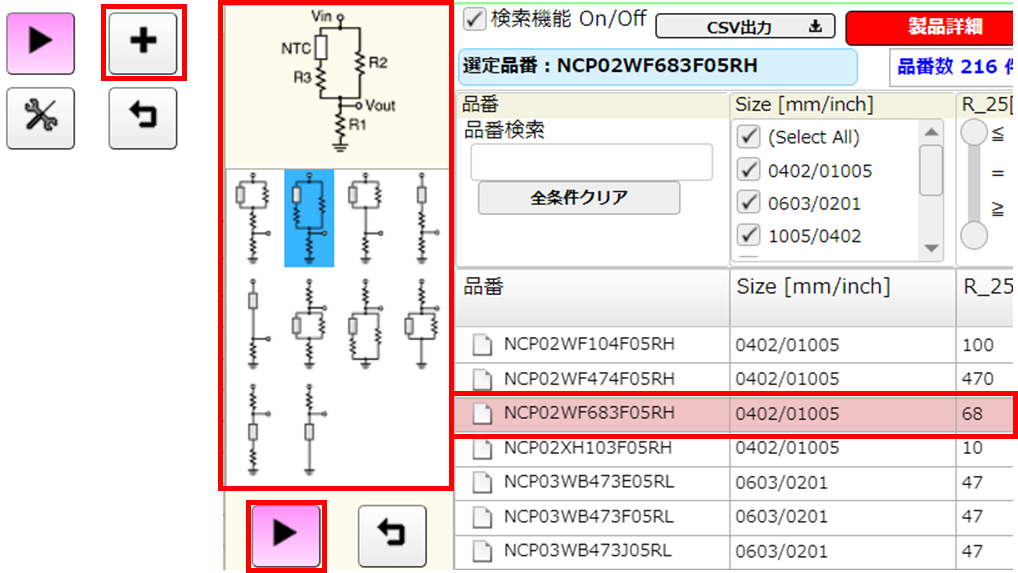Uncheck the 0603/0201 size filter
This screenshot has width=1018, height=573.
pyautogui.click(x=747, y=203)
